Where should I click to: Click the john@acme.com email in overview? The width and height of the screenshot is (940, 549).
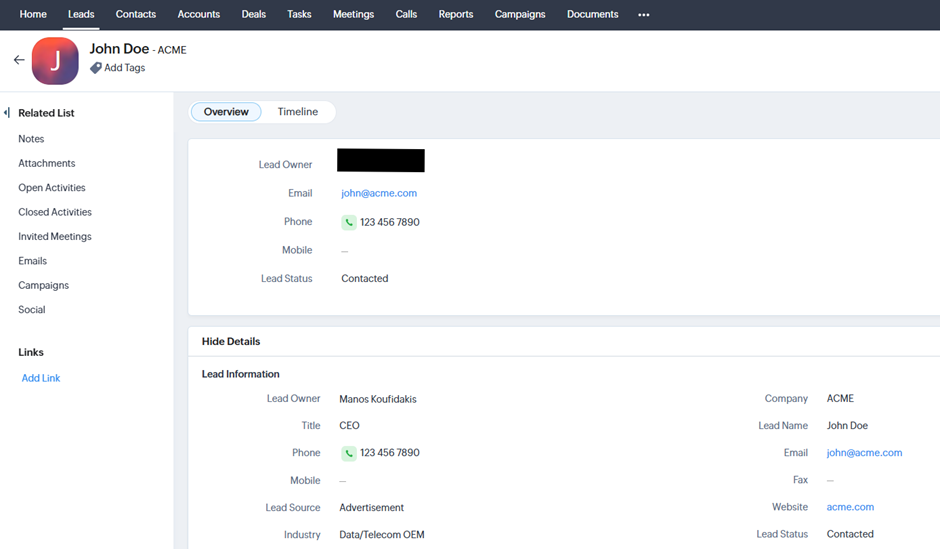coord(379,193)
